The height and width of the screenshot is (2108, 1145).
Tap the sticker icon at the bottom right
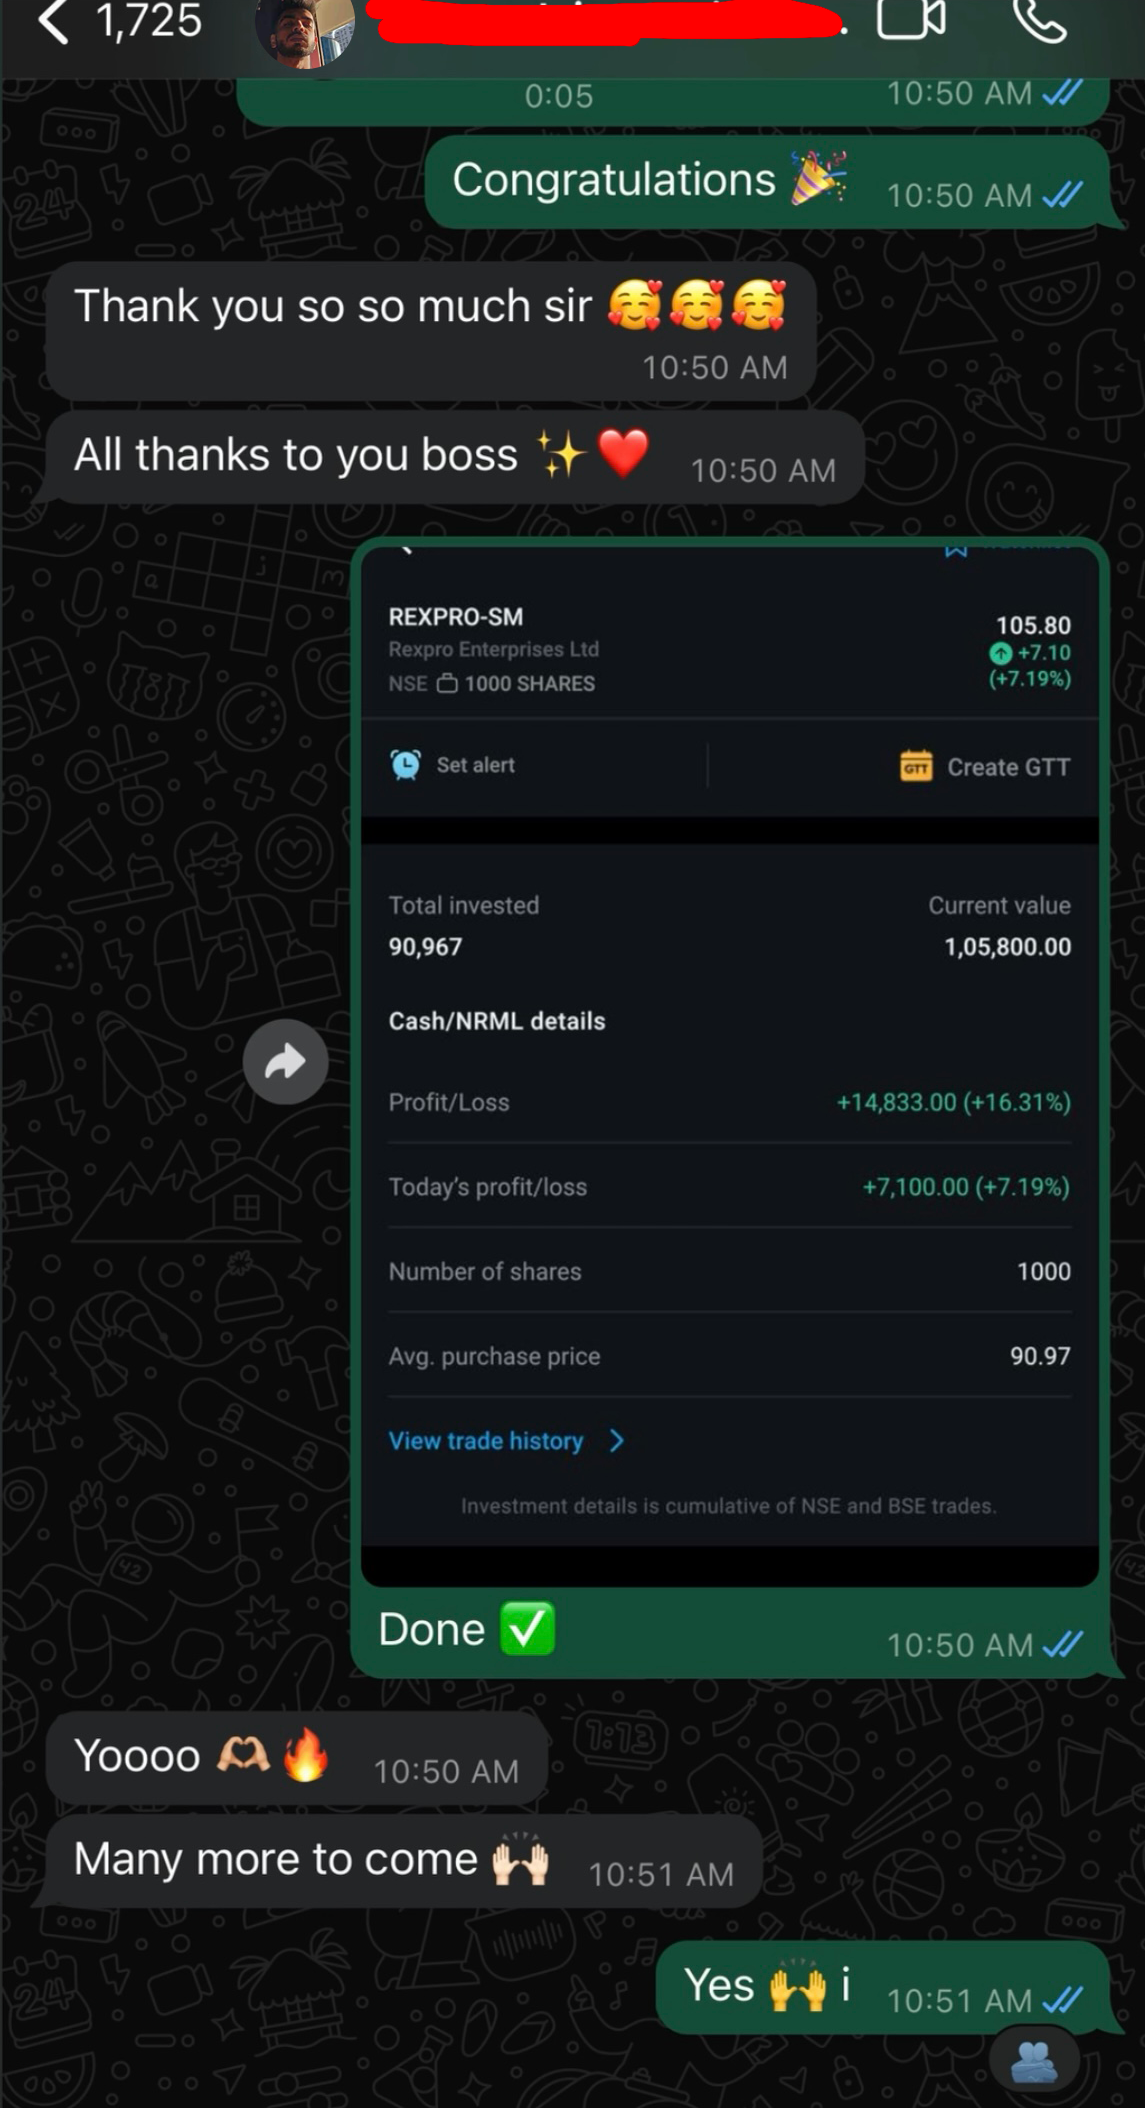(x=1034, y=2061)
